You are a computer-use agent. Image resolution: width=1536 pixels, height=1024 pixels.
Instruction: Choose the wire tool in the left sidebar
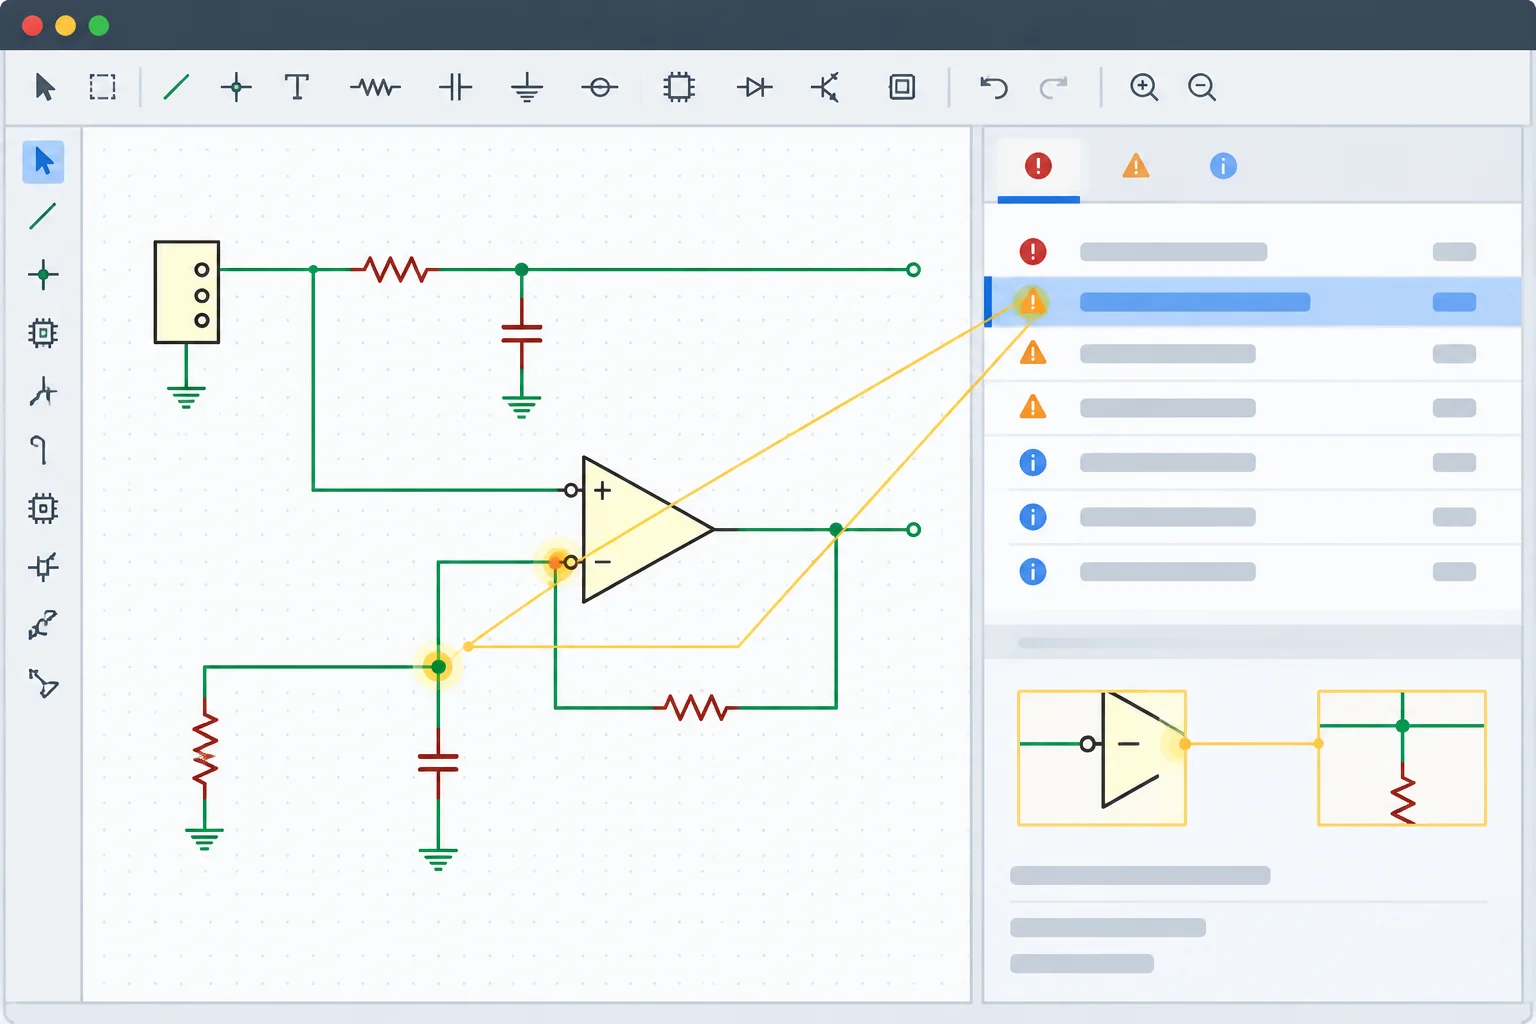(x=43, y=216)
